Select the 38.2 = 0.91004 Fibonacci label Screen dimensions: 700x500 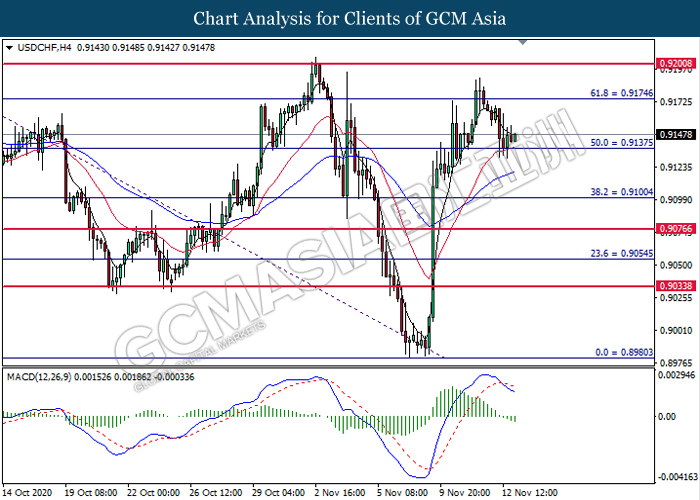pyautogui.click(x=621, y=192)
